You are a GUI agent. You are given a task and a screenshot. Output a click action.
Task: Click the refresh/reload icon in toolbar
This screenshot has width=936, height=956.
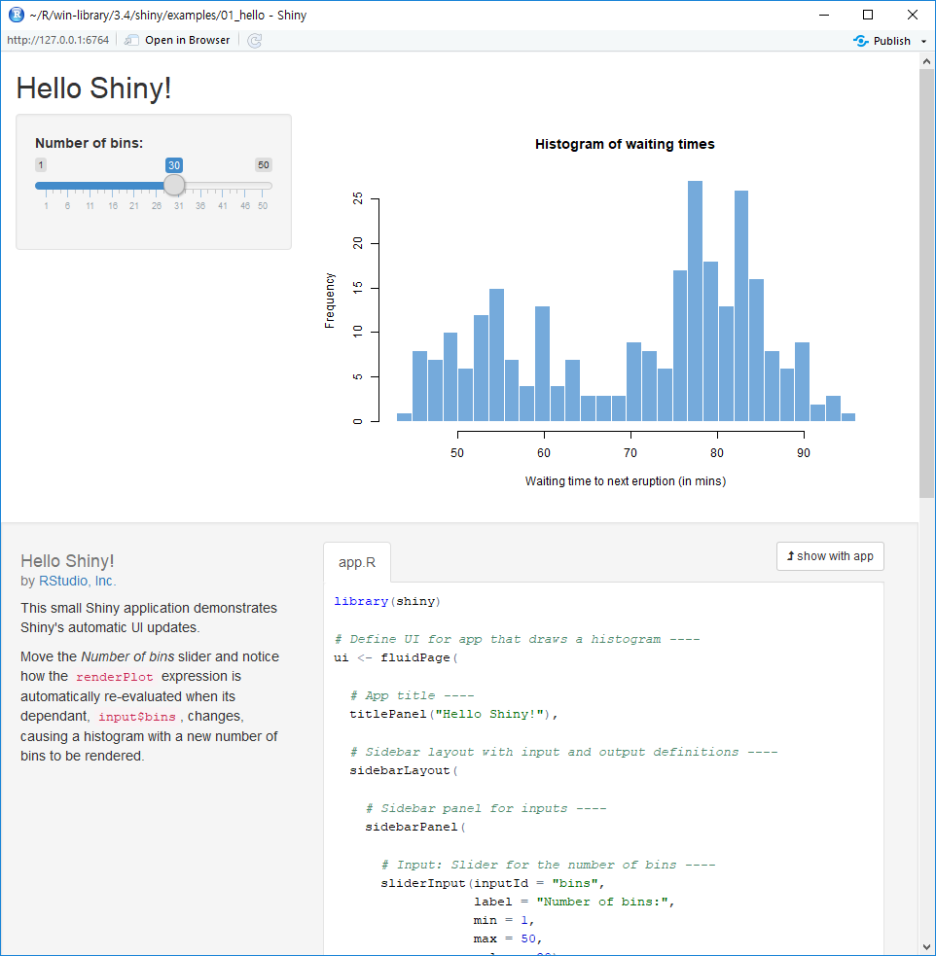254,40
